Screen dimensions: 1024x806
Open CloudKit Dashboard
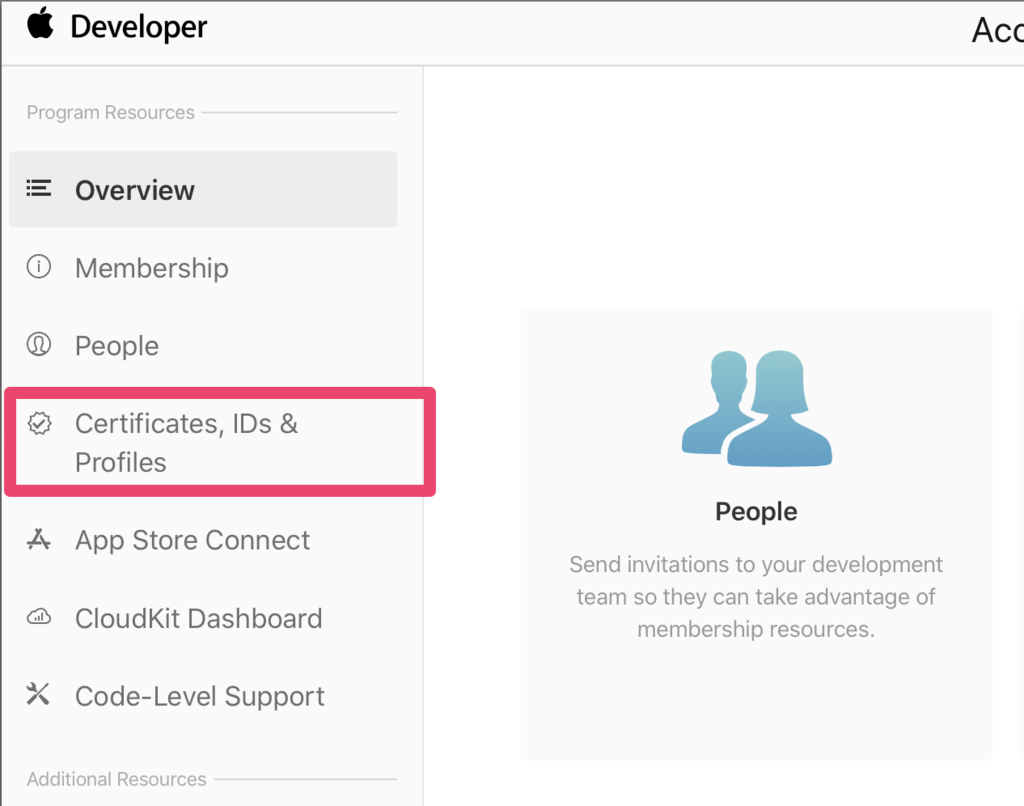[199, 619]
